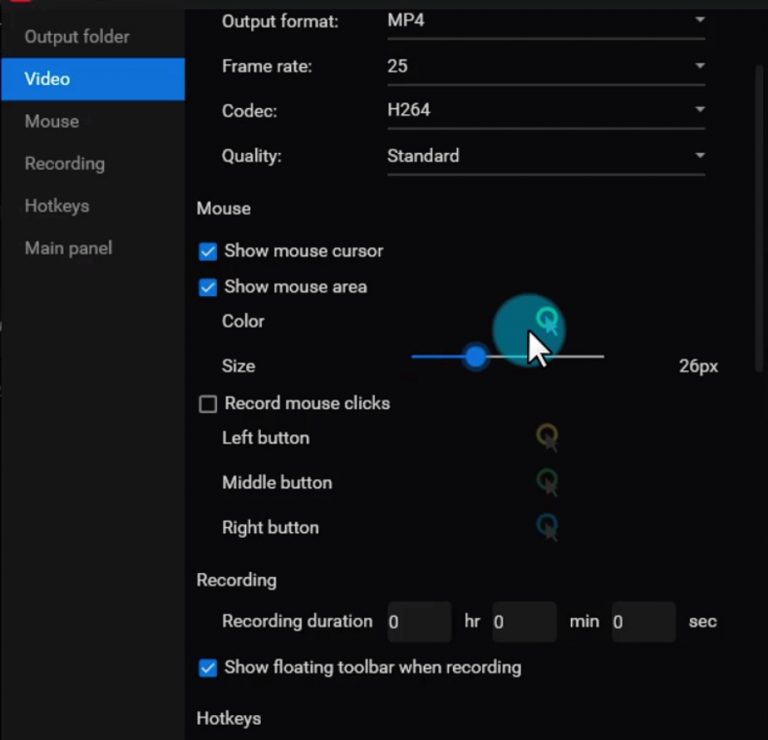Open the Output format dropdown
This screenshot has height=740, width=768.
point(546,22)
